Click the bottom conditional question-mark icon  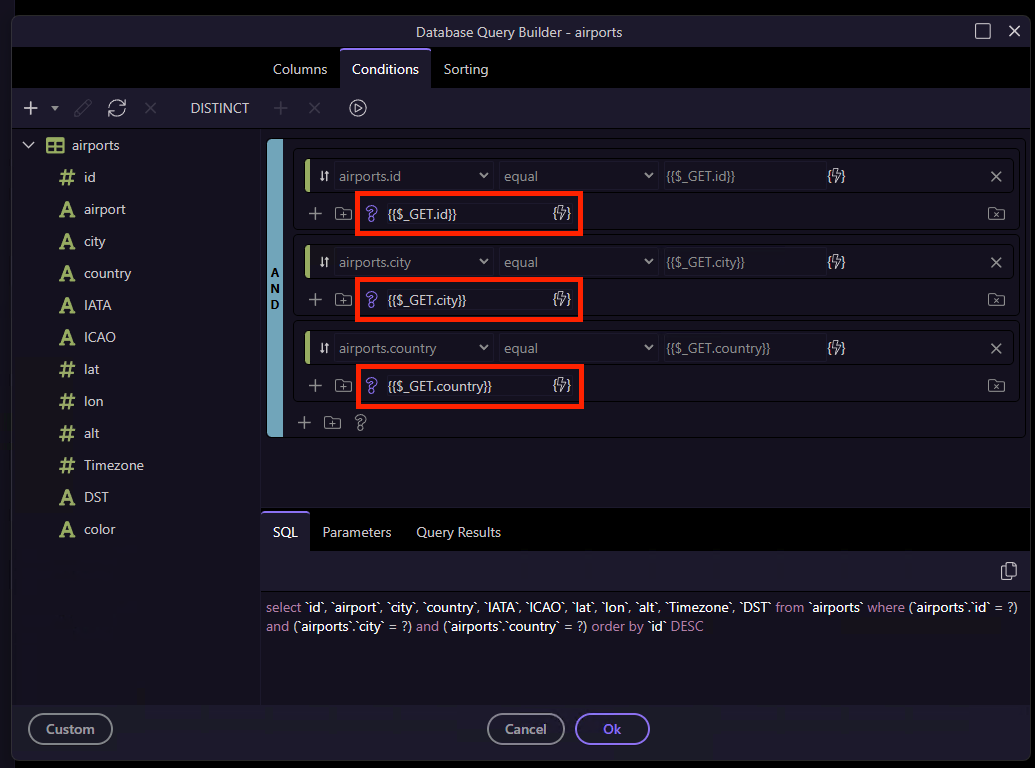coord(361,423)
